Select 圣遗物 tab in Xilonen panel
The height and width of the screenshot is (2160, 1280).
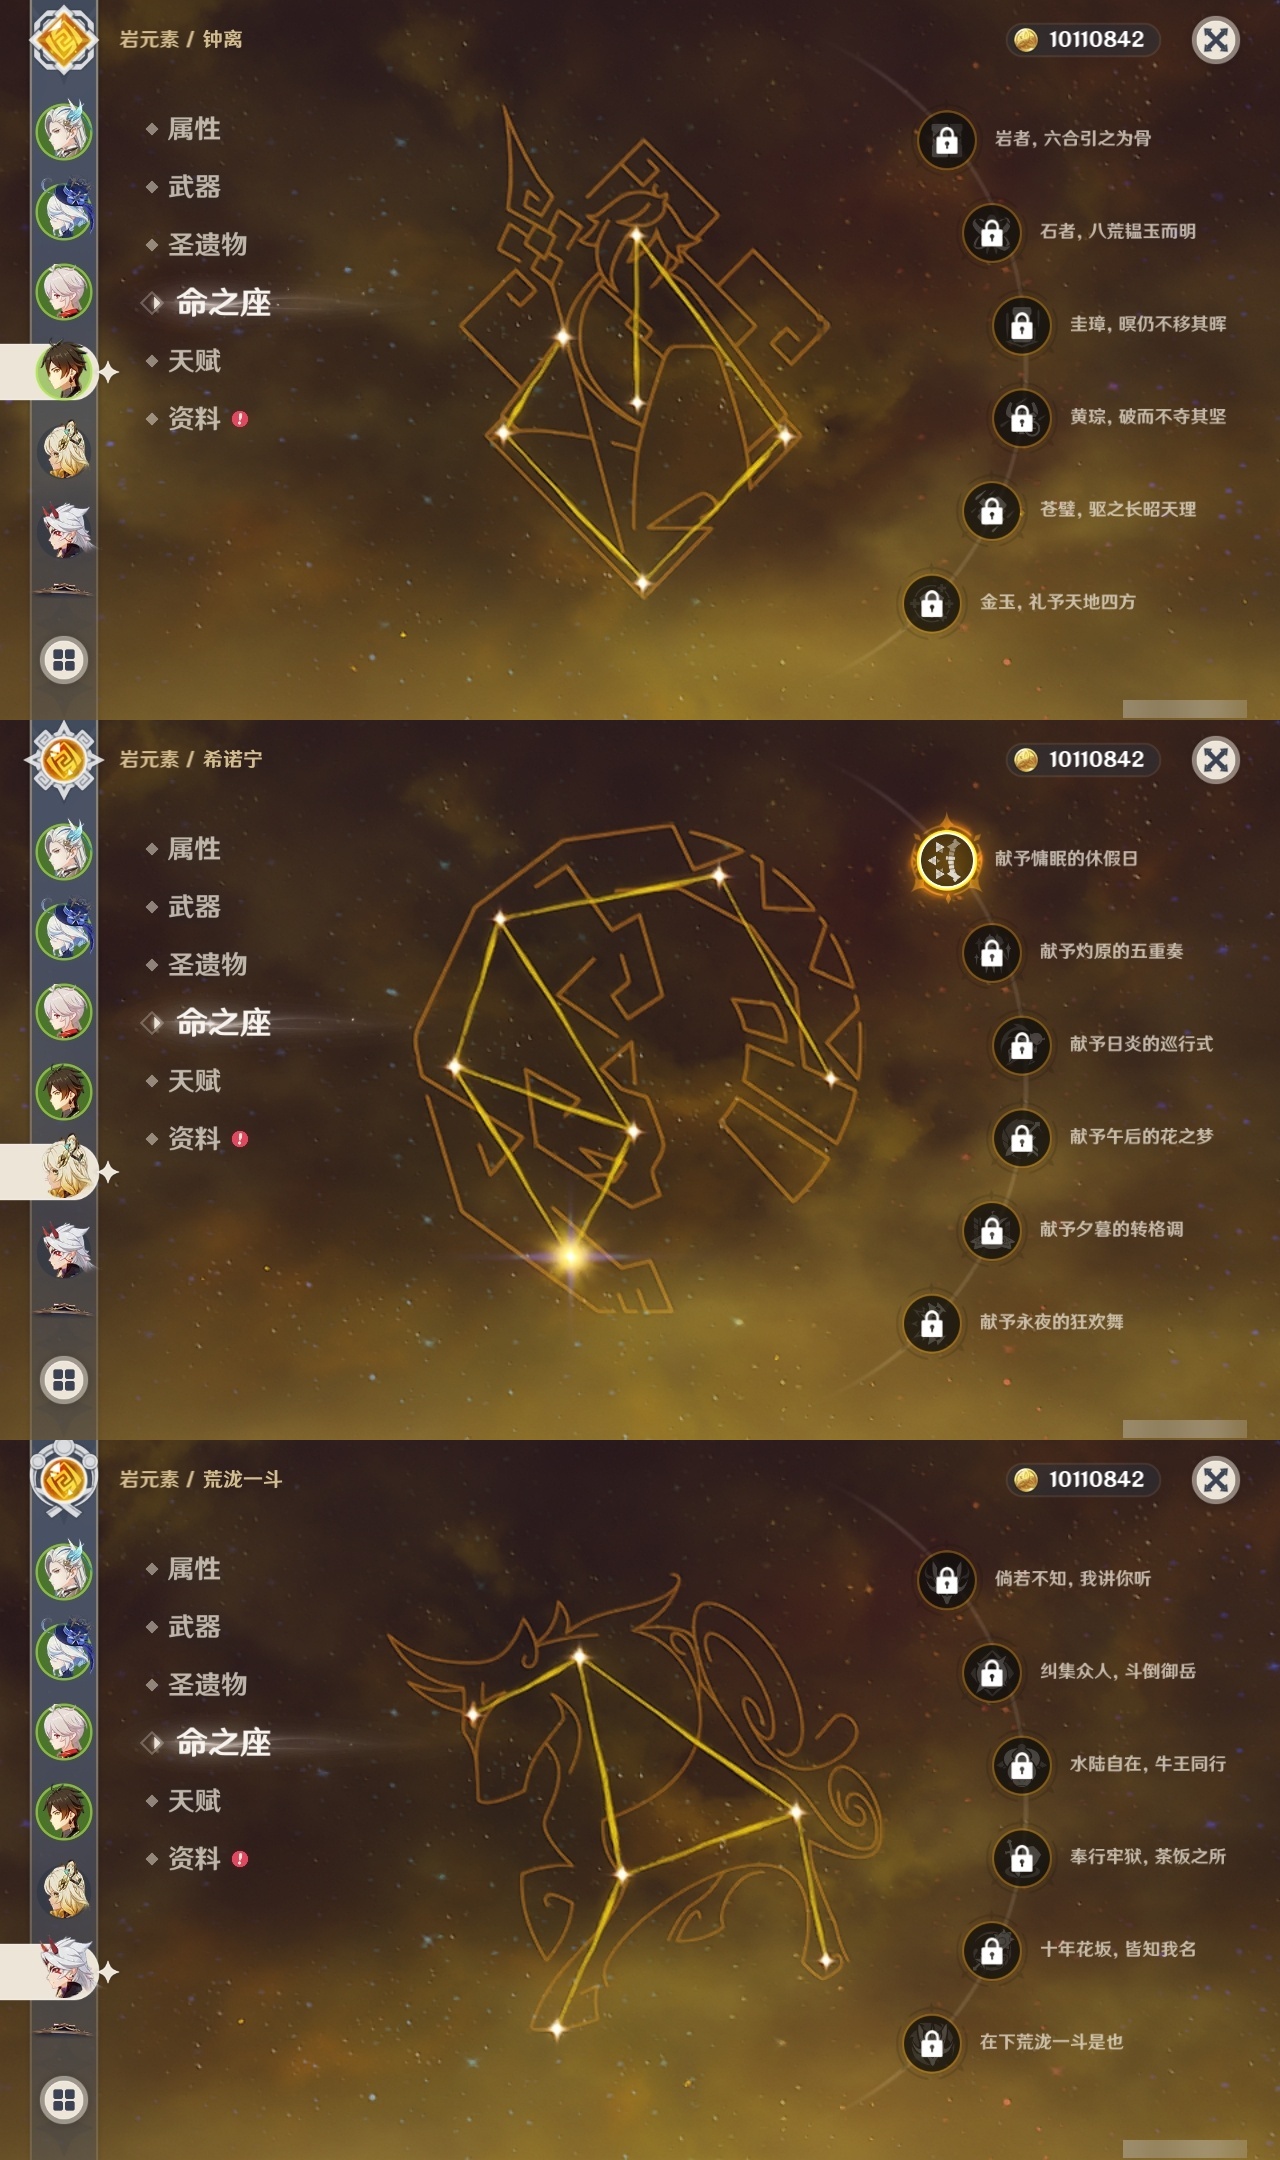click(207, 965)
